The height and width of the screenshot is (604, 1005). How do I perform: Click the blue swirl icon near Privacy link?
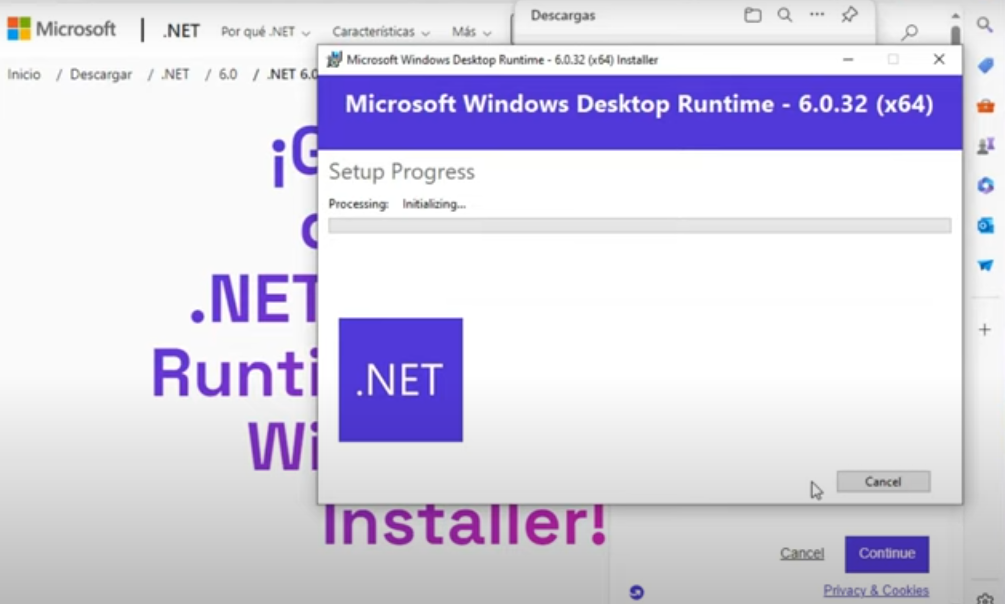tap(636, 592)
